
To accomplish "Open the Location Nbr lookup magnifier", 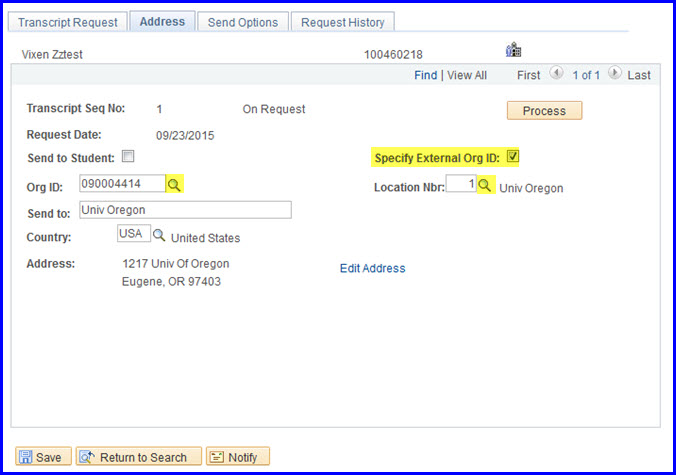I will tap(485, 186).
